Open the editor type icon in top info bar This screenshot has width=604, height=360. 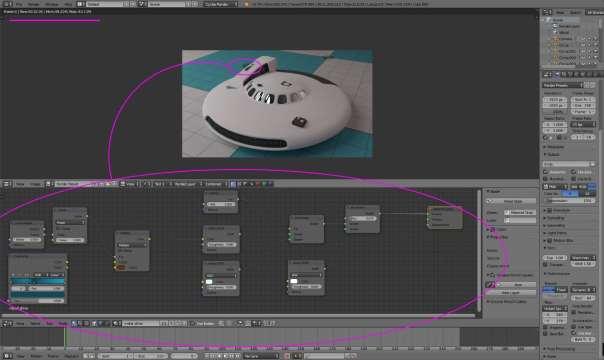tap(7, 4)
